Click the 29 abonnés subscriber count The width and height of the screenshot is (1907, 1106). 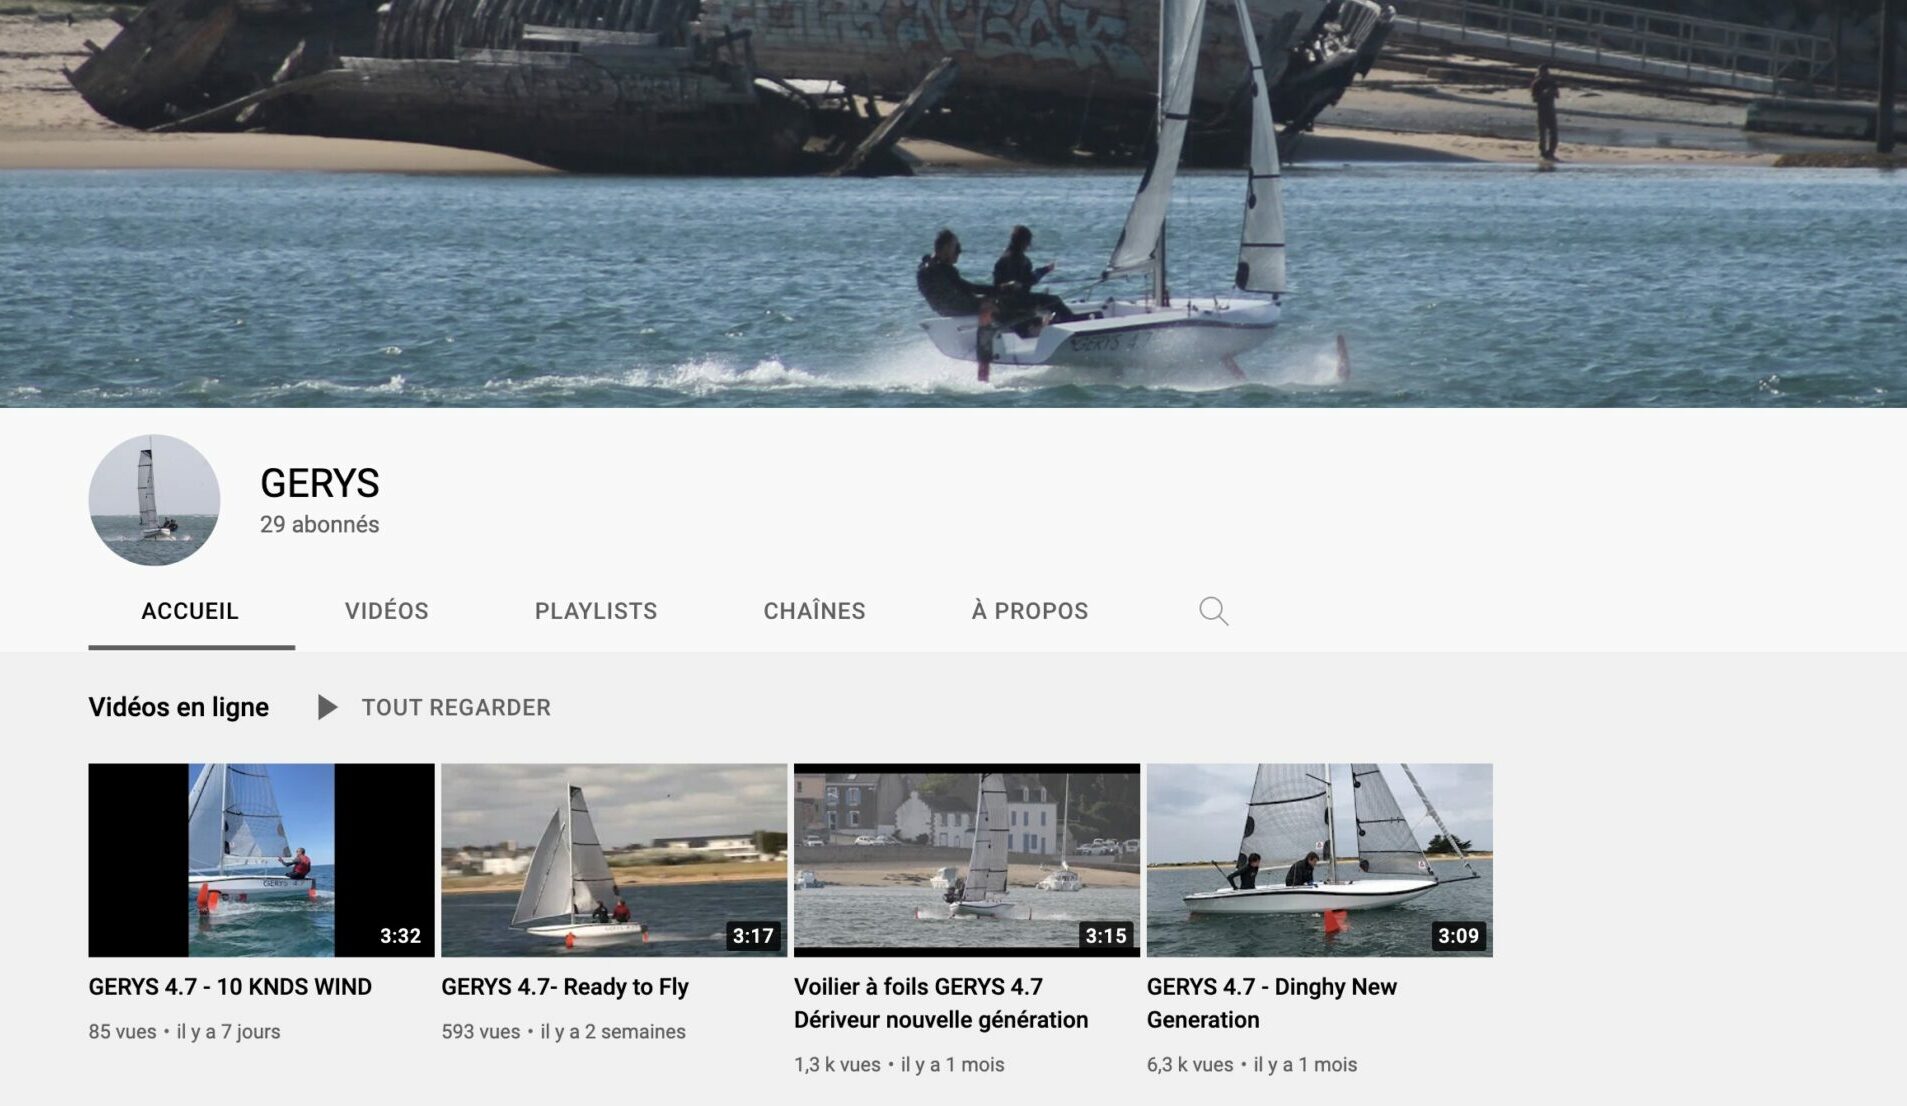tap(320, 525)
